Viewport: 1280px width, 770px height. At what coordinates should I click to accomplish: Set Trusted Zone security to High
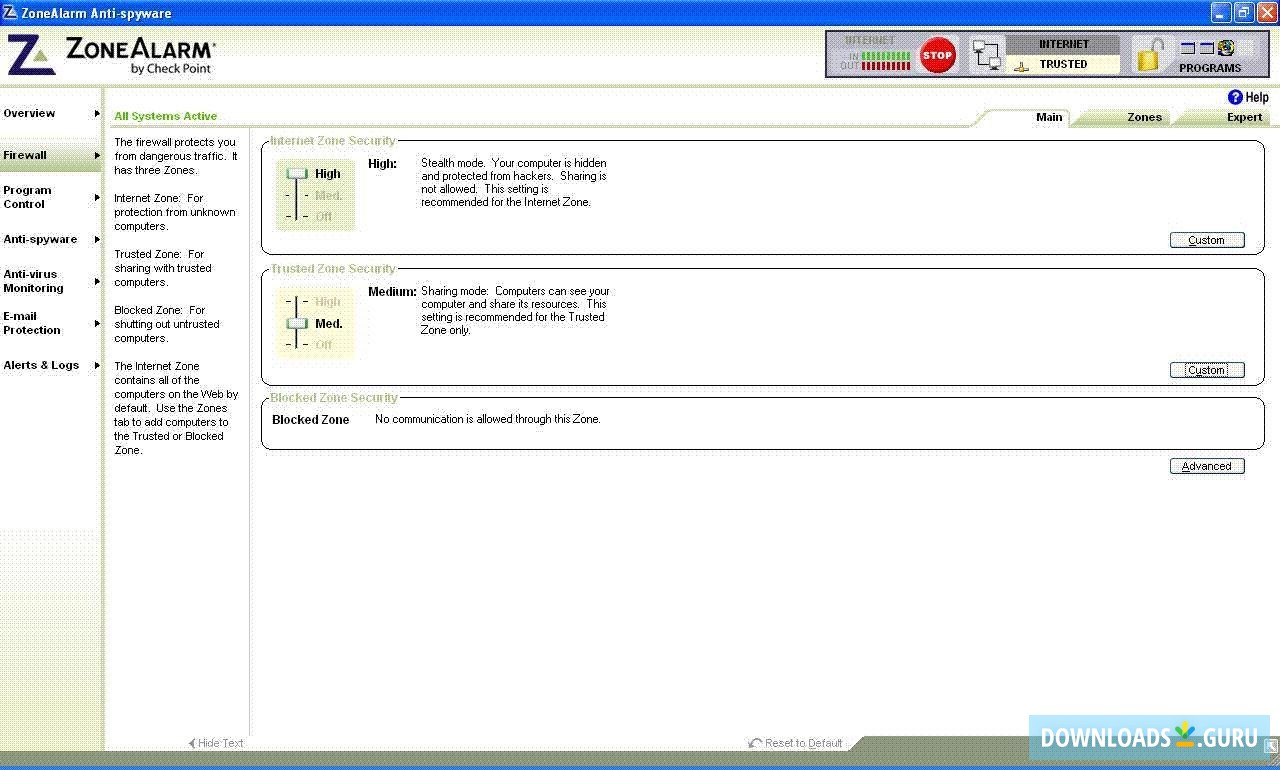(x=328, y=301)
